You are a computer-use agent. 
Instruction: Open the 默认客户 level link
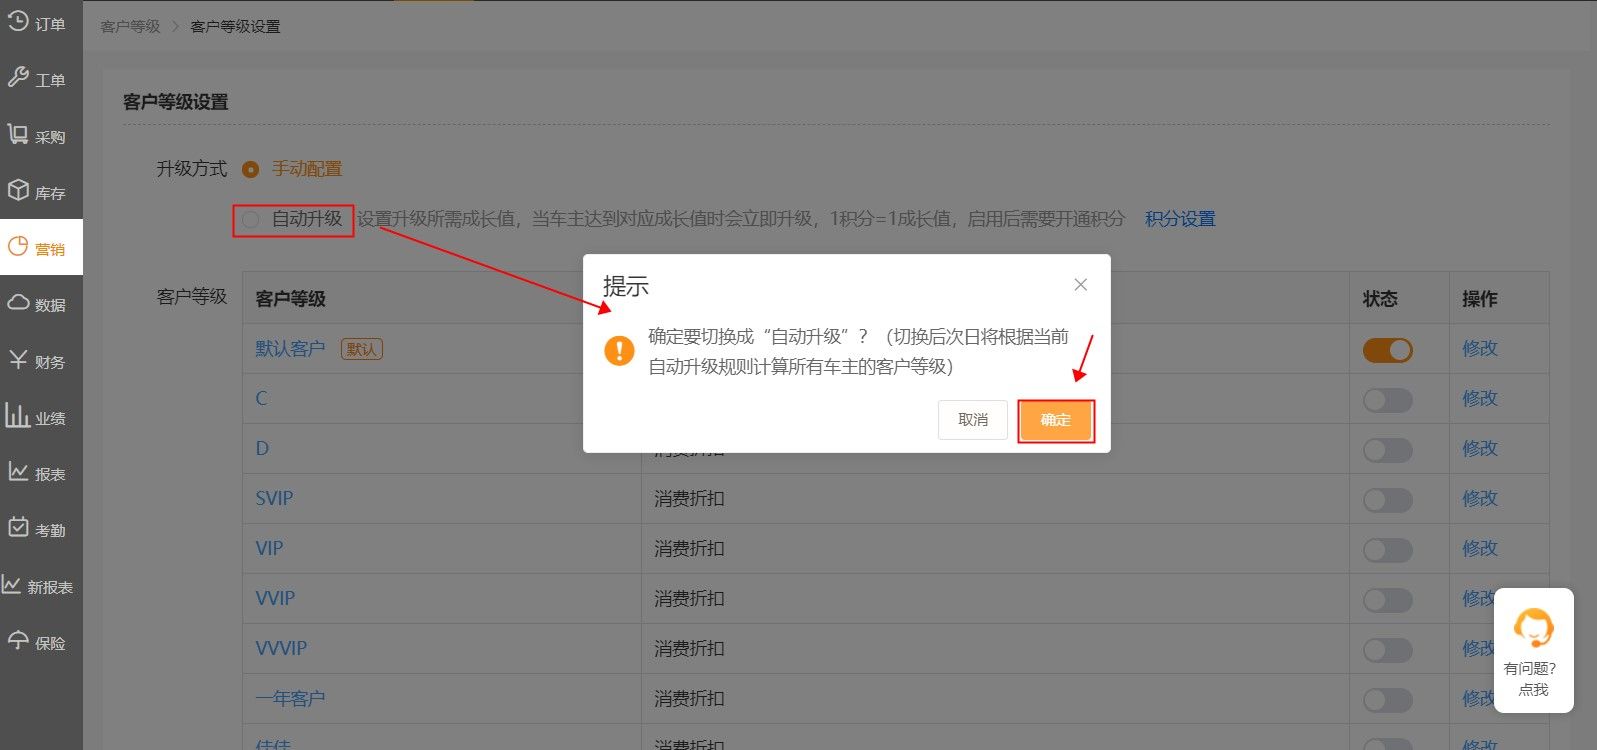(290, 348)
